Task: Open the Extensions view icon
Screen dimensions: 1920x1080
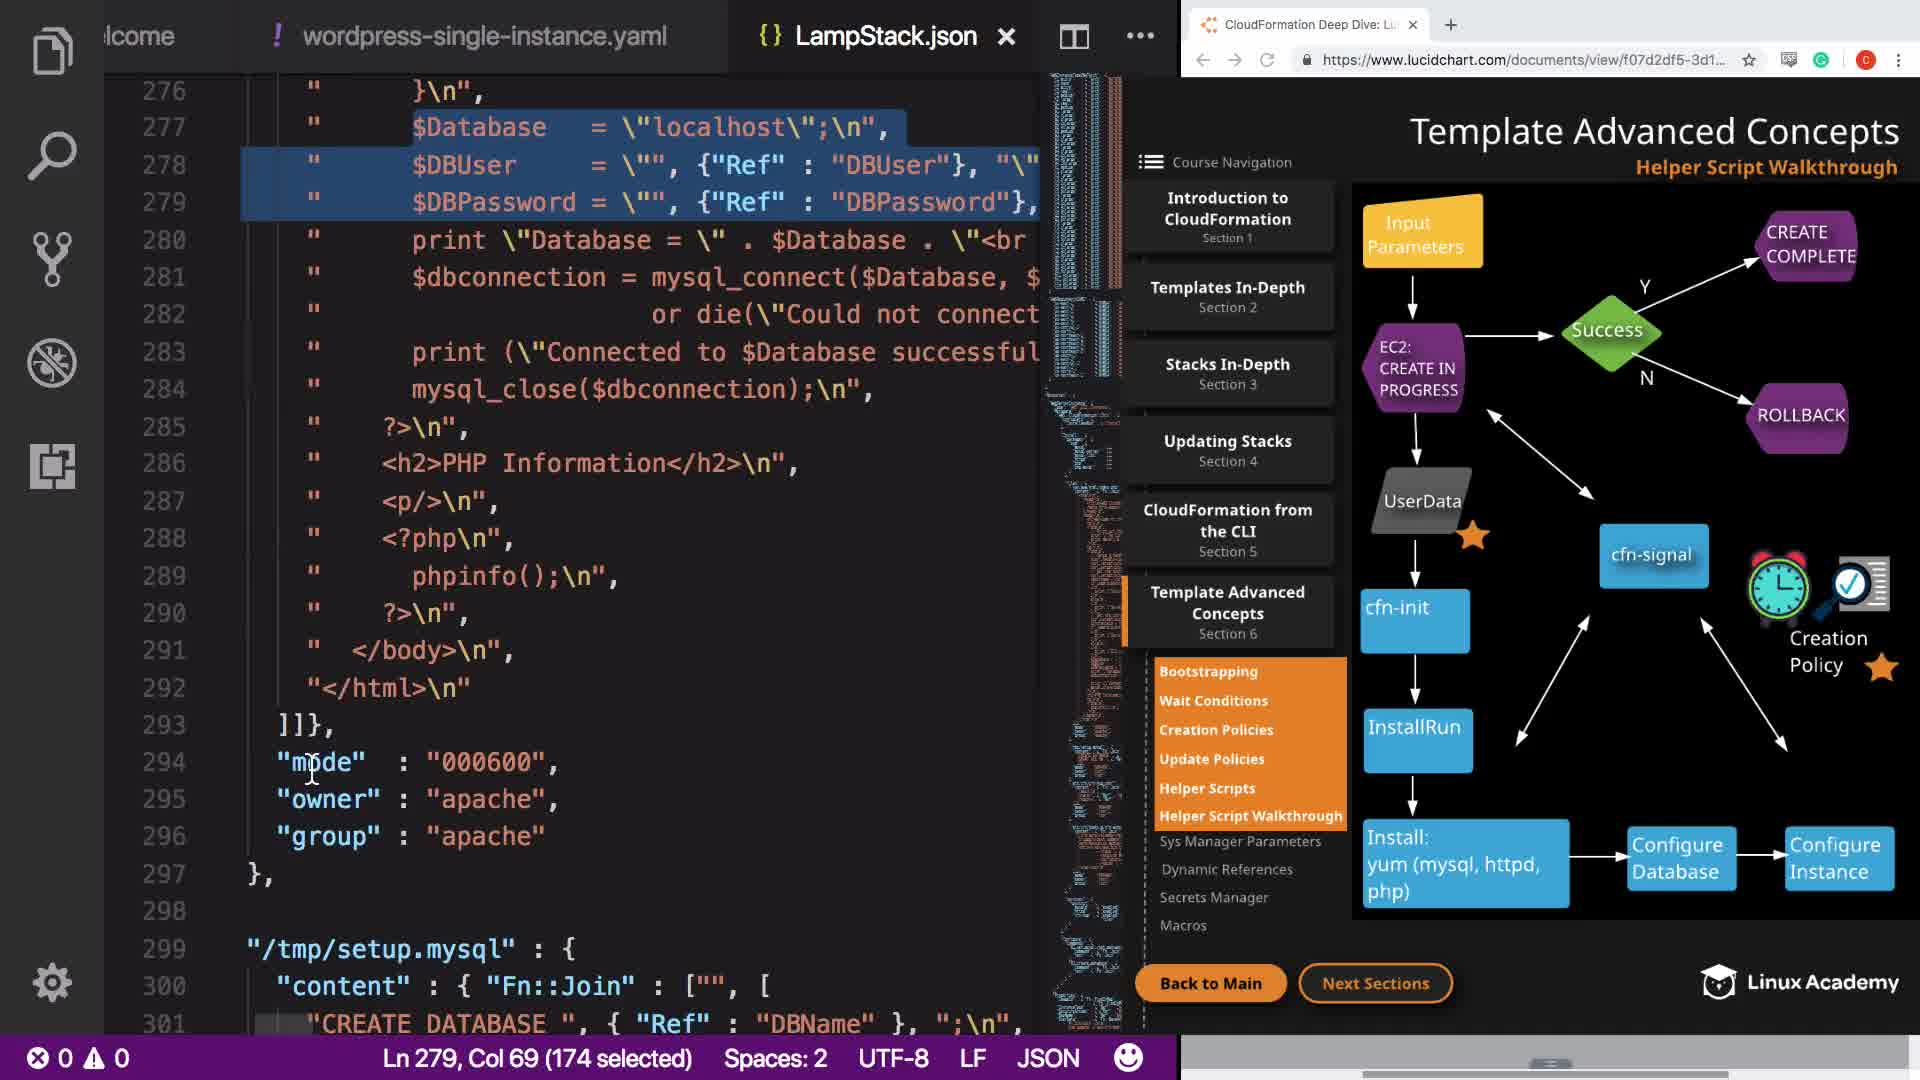Action: 52,466
